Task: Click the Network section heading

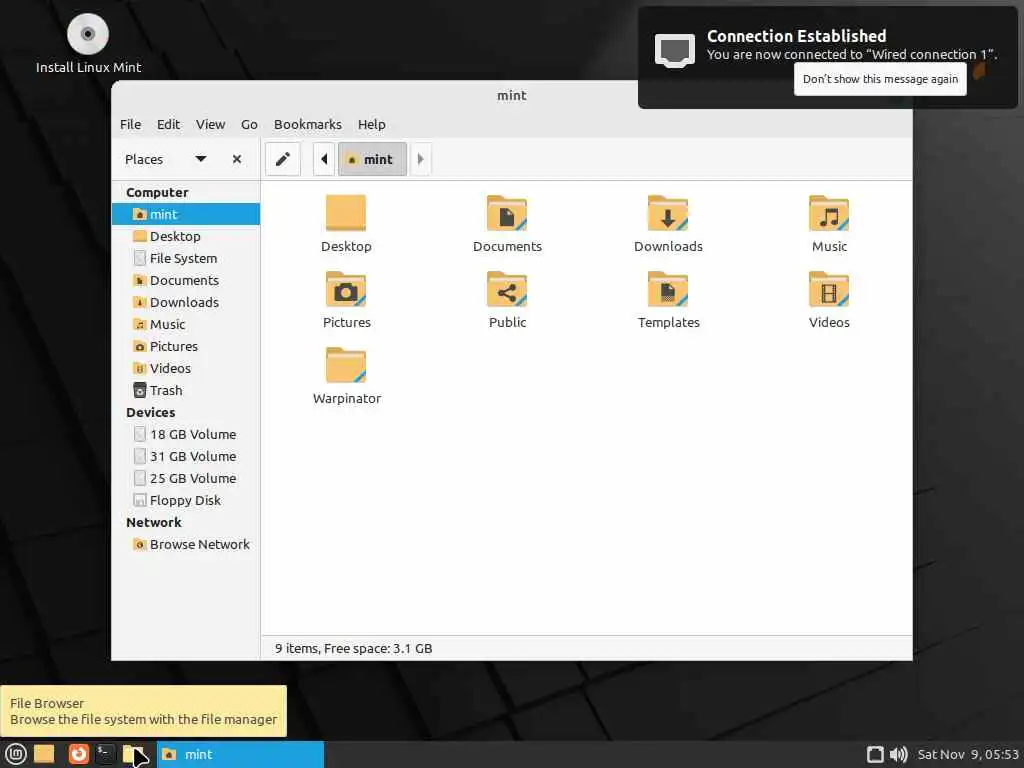Action: [x=154, y=522]
